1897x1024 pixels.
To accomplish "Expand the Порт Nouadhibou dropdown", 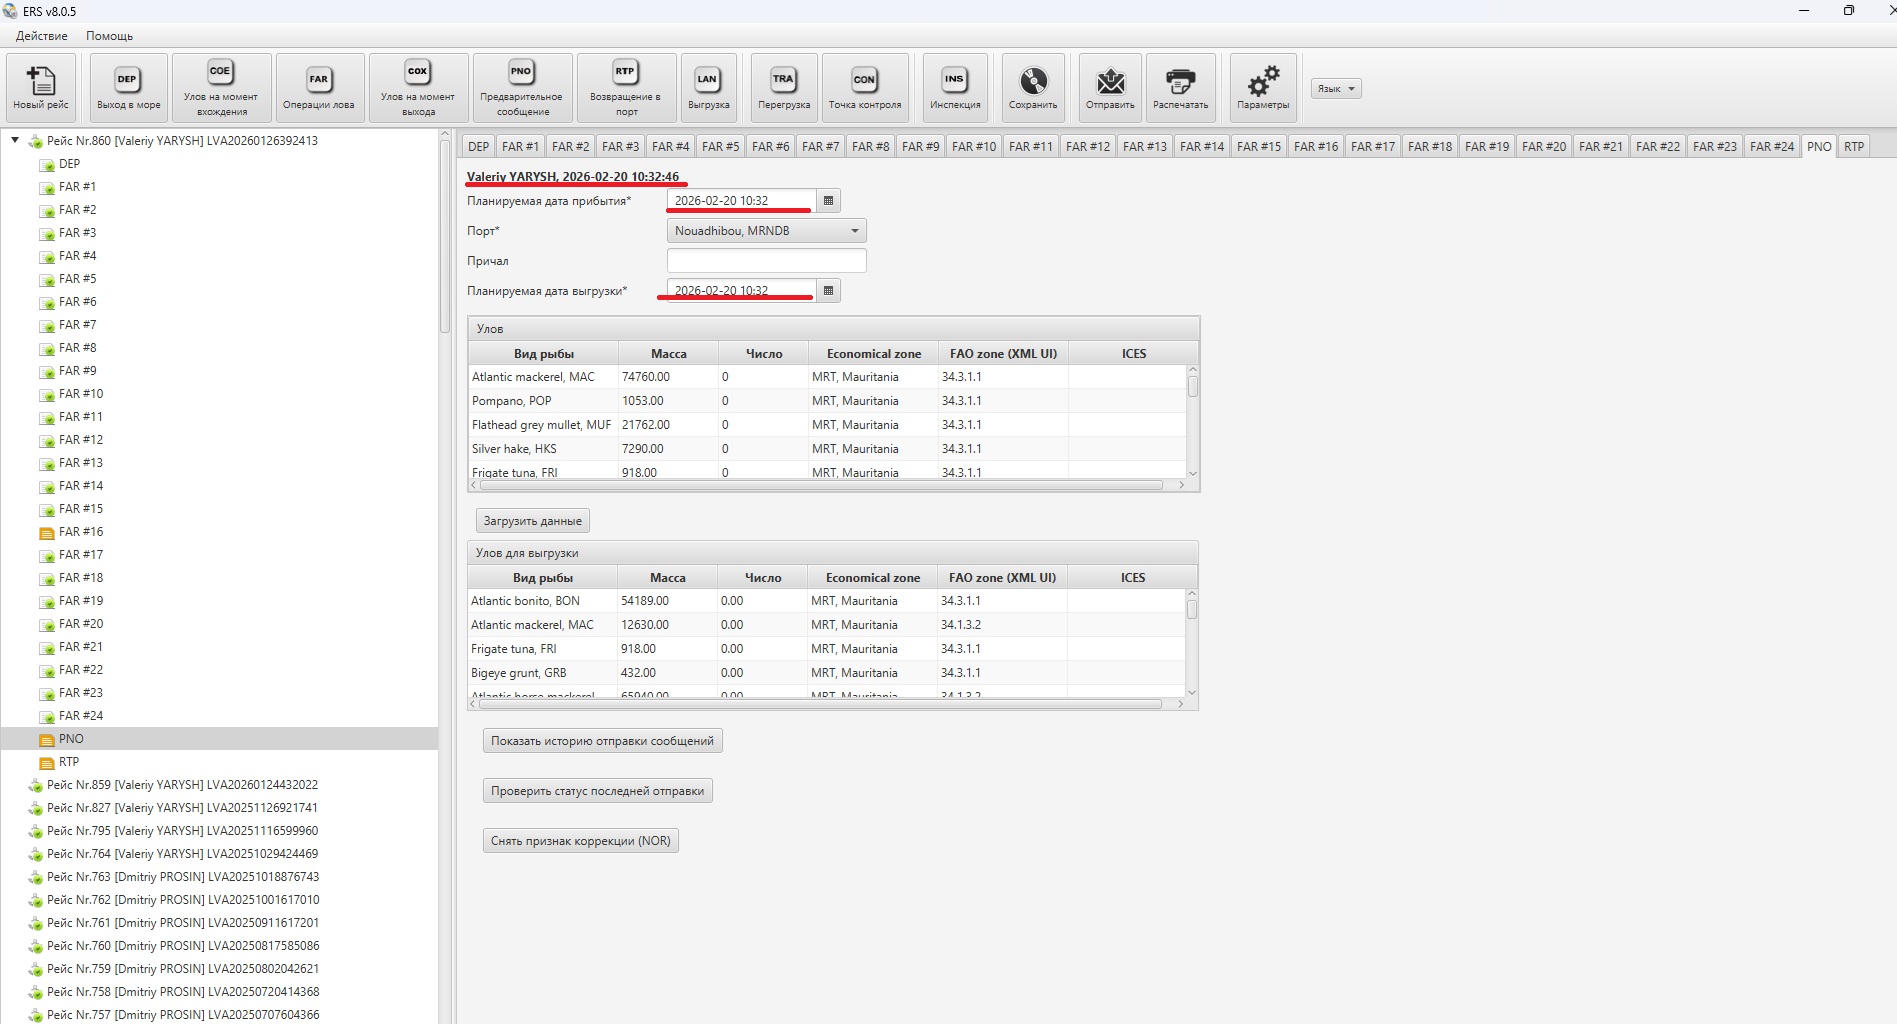I will click(854, 231).
